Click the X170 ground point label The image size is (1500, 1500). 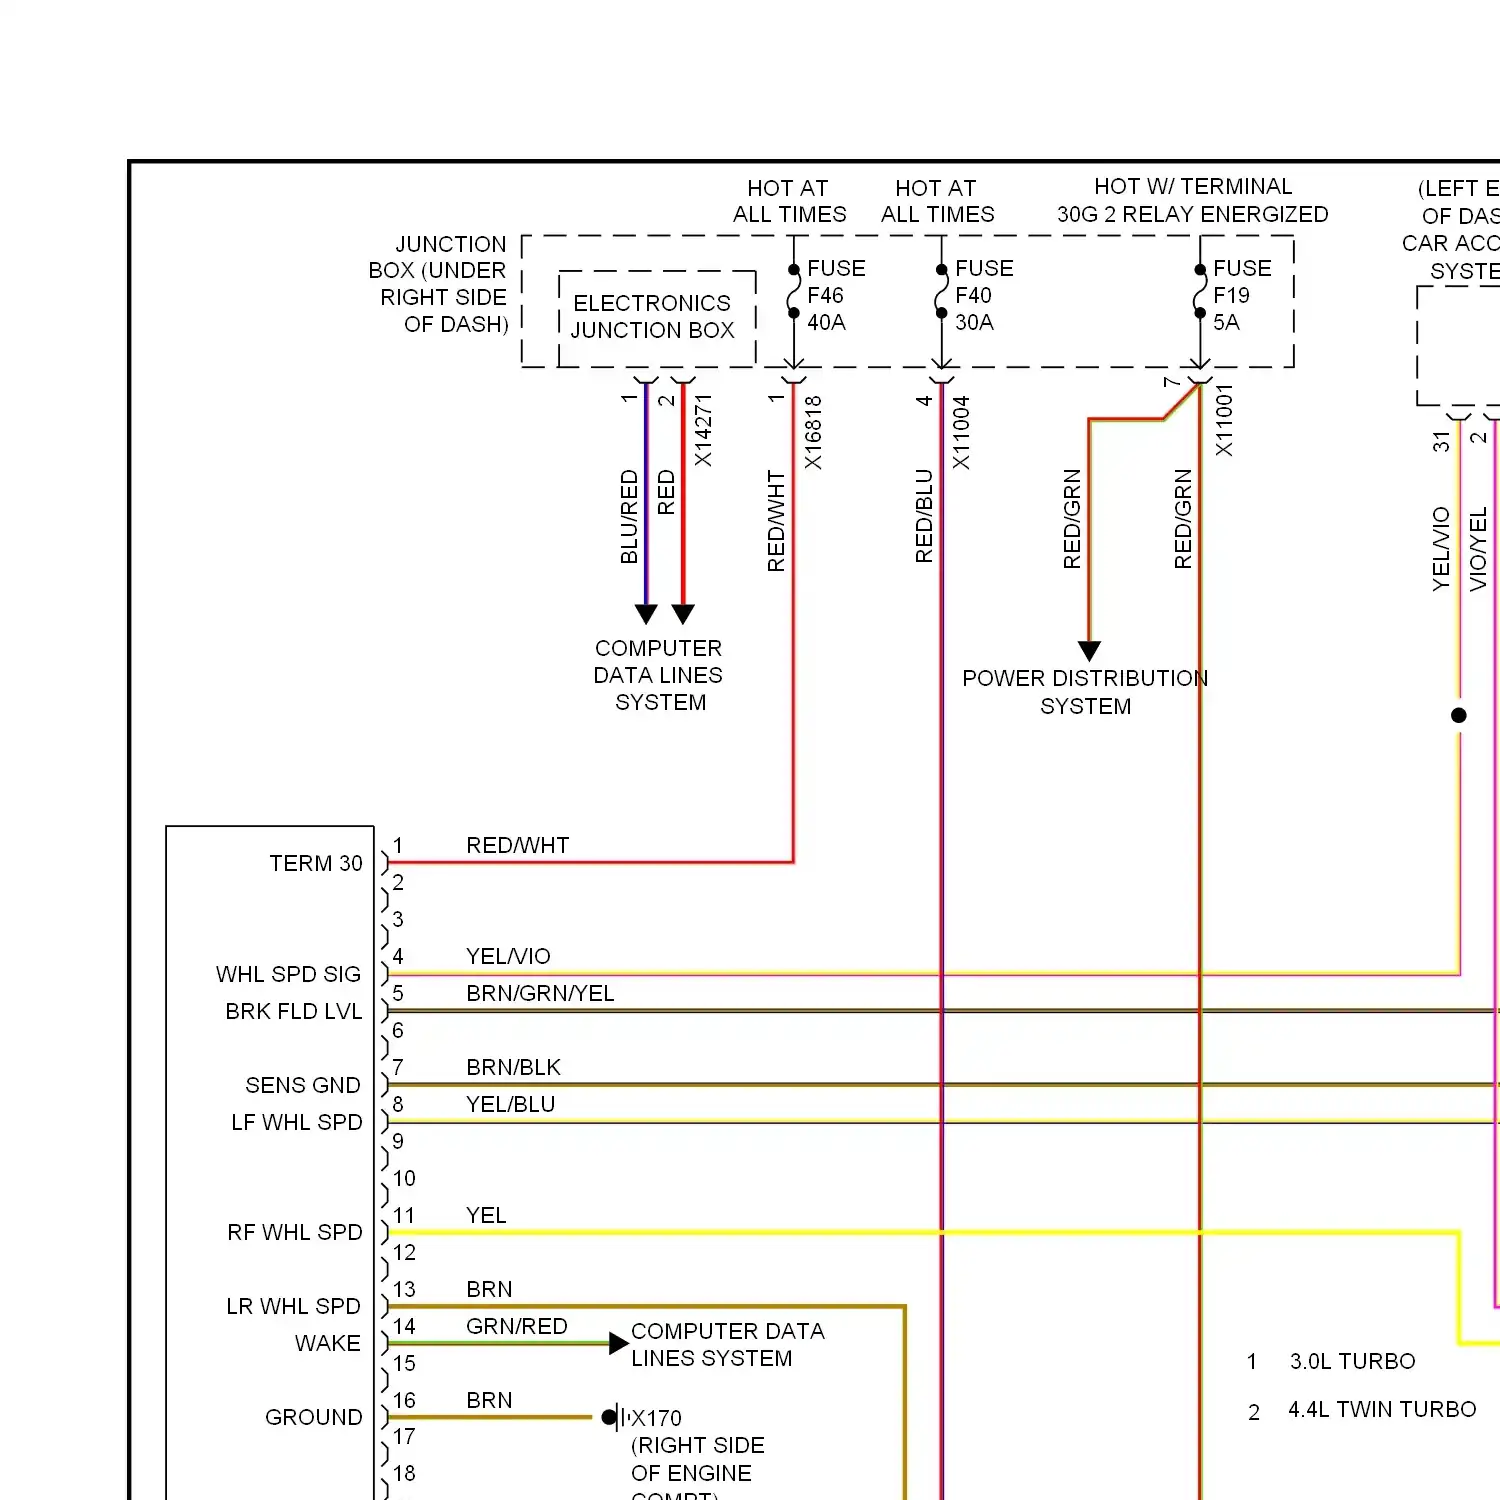coord(657,1418)
